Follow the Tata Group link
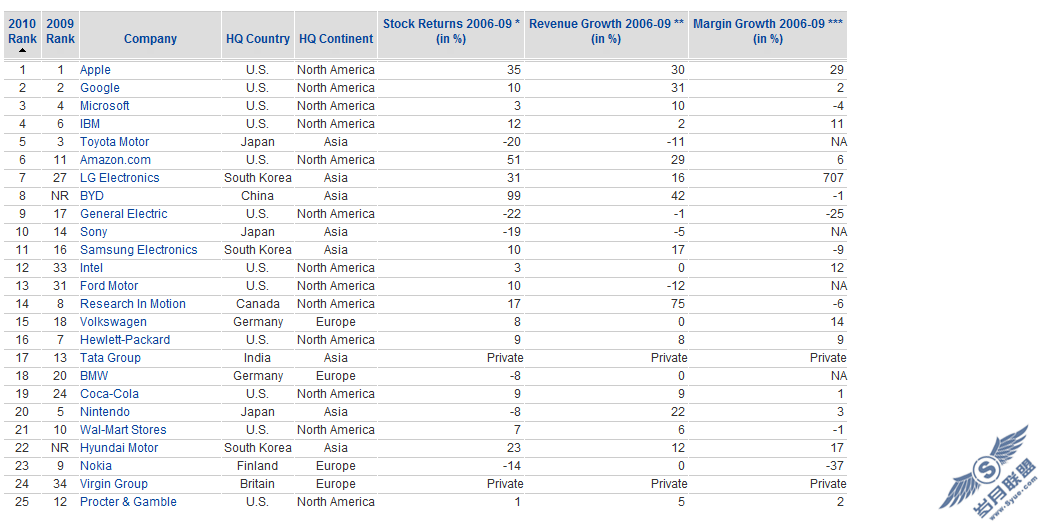This screenshot has width=1043, height=527. coord(110,357)
